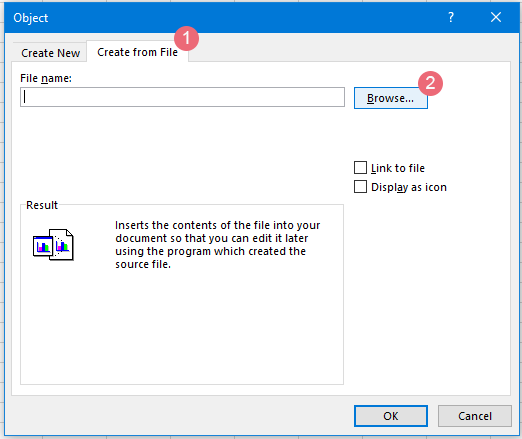Enable the Link to file checkbox
Viewport: 522px width, 439px height.
click(360, 168)
